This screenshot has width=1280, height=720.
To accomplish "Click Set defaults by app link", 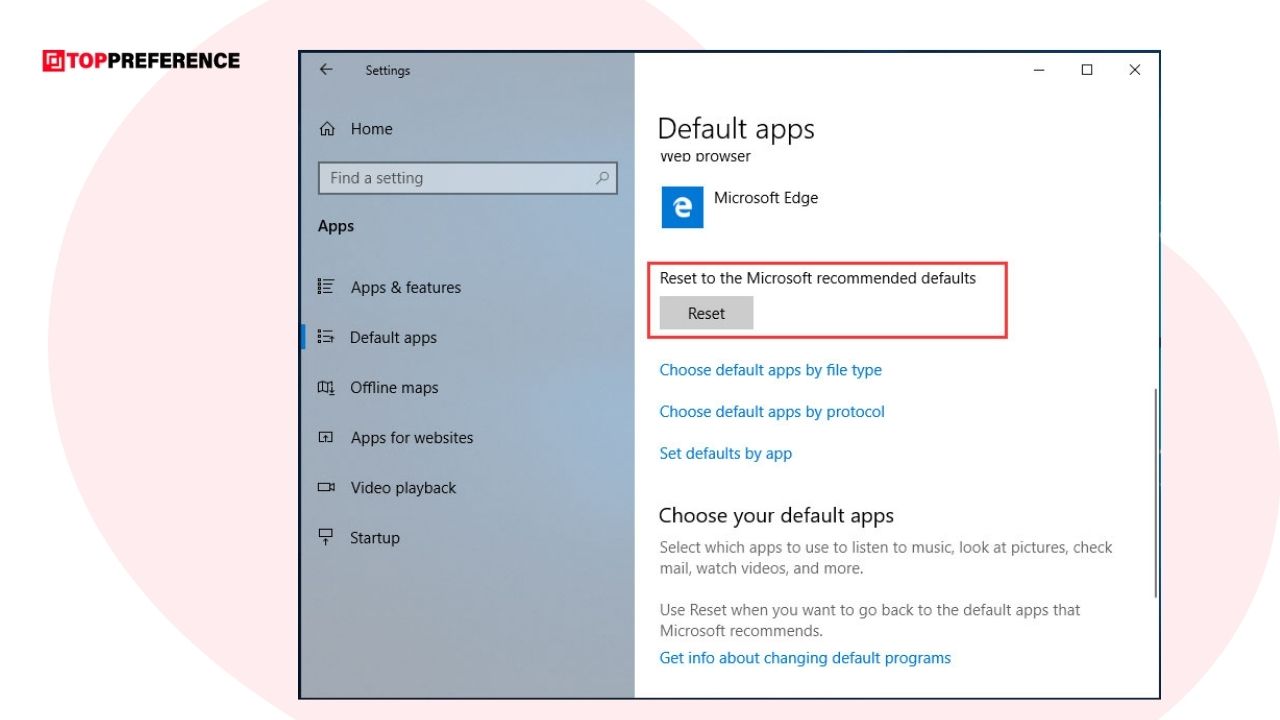I will (725, 454).
